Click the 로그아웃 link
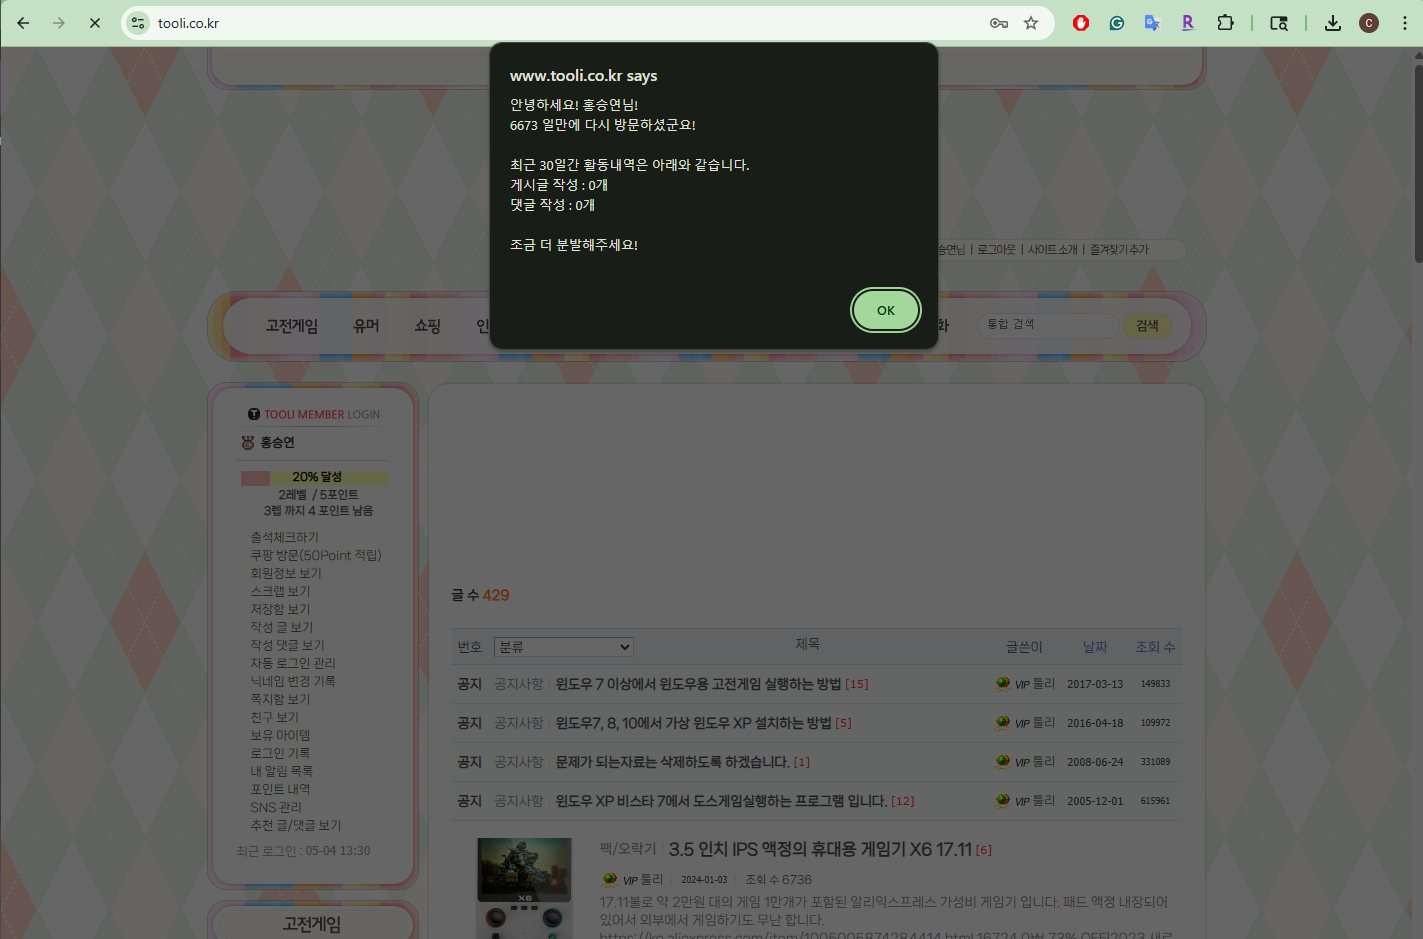The height and width of the screenshot is (939, 1423). [x=996, y=250]
